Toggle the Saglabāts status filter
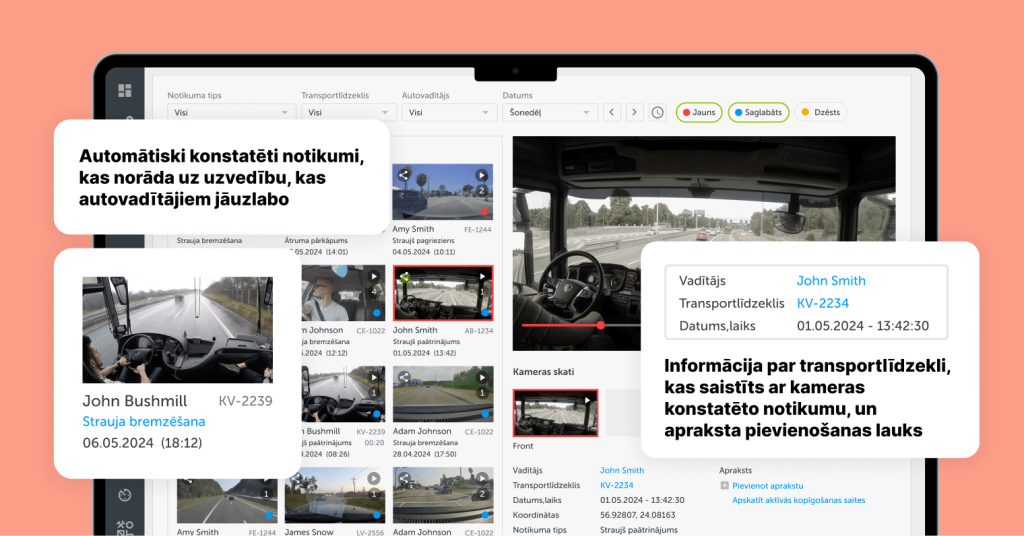This screenshot has height=536, width=1024. (x=758, y=112)
